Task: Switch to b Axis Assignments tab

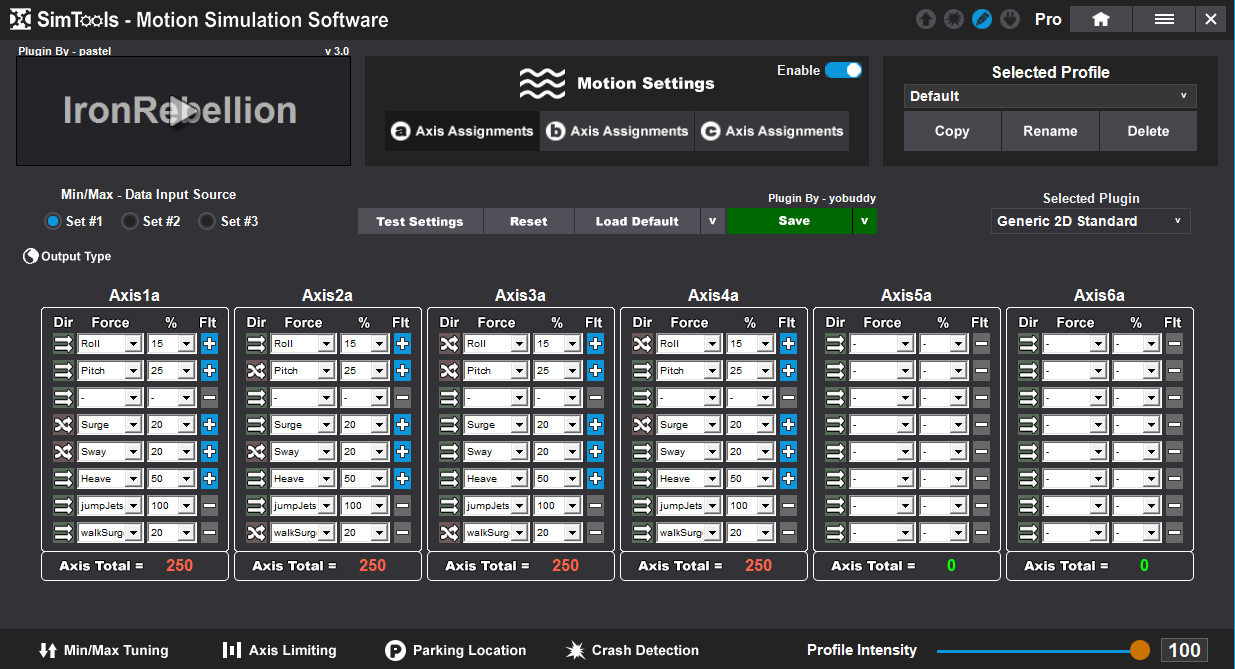Action: tap(618, 131)
